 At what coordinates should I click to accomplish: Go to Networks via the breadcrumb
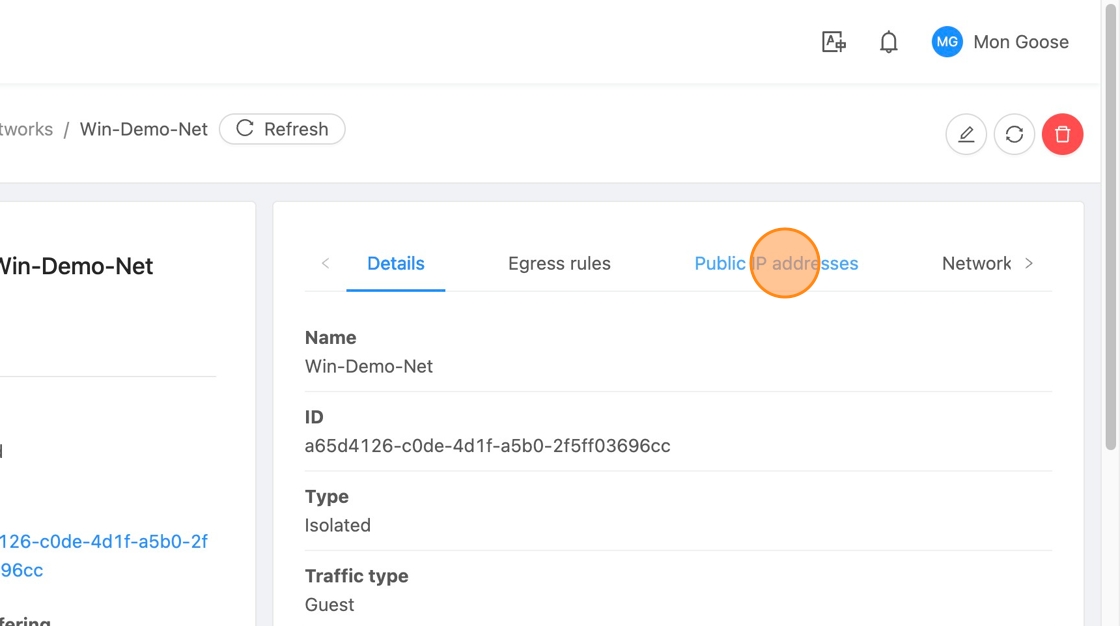pos(26,129)
